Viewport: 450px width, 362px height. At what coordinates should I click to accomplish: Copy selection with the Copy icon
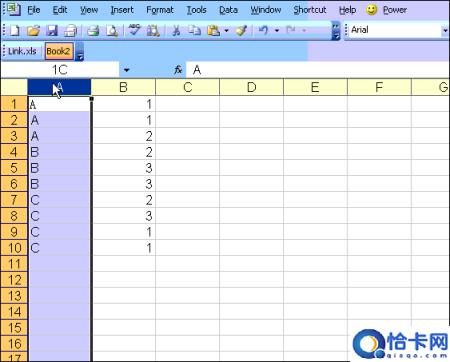click(x=195, y=31)
